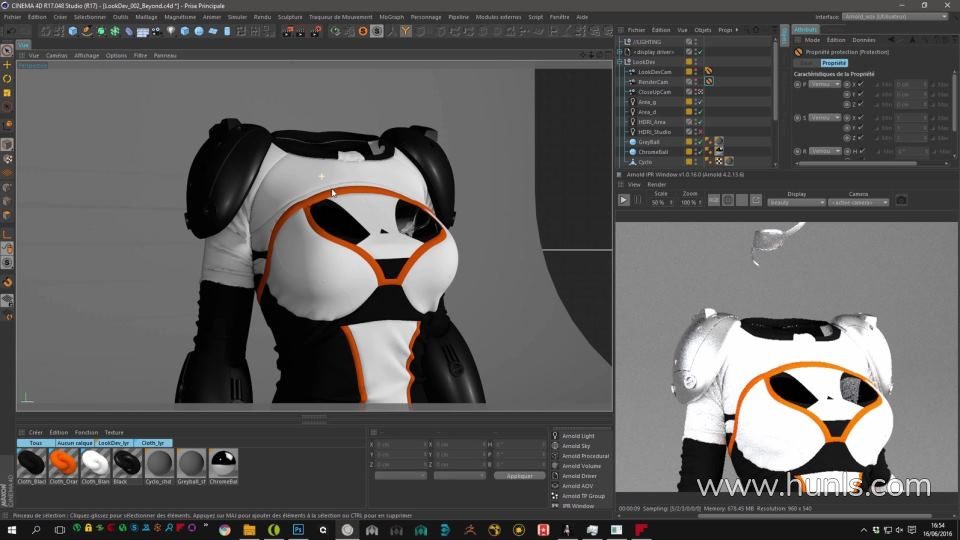
Task: Open the viewport Affichage menu
Action: pyautogui.click(x=86, y=55)
